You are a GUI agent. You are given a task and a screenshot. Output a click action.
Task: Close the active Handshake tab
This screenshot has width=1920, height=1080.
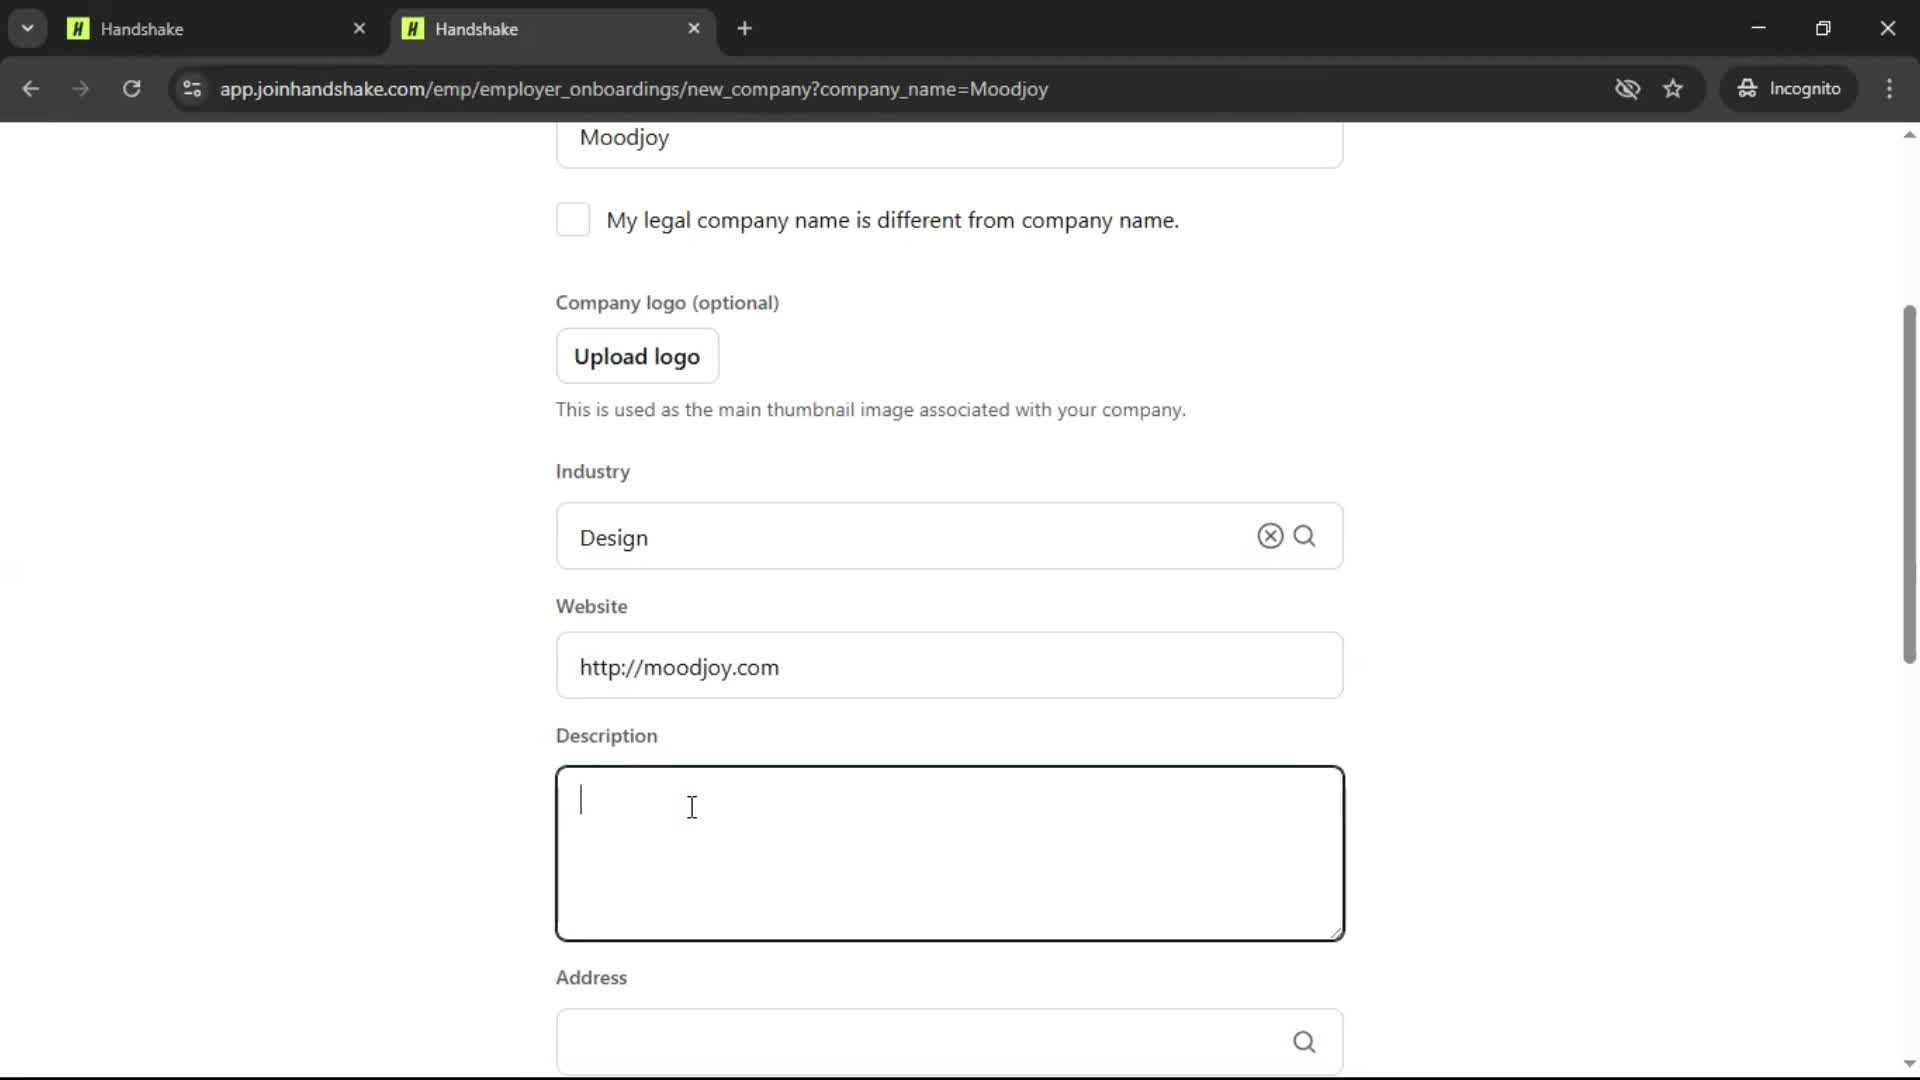pos(694,29)
